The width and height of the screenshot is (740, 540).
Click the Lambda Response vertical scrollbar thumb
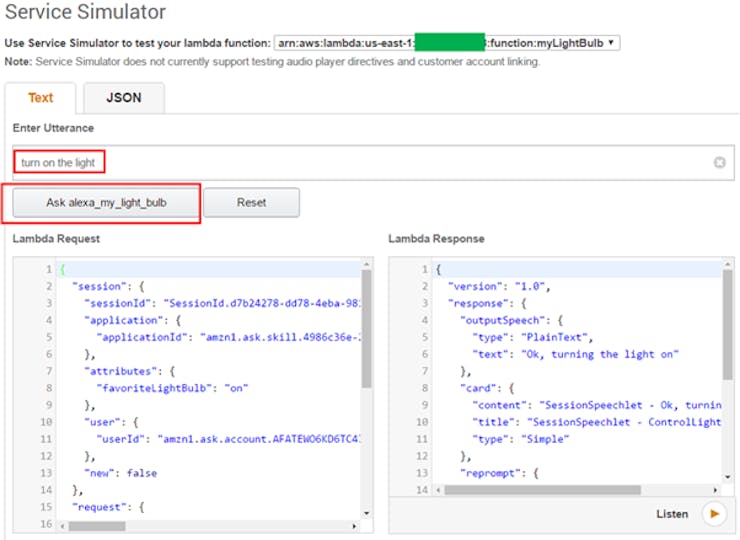(x=727, y=324)
